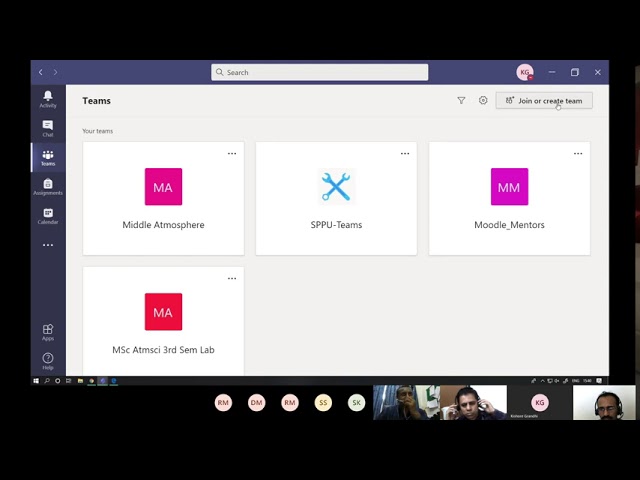Open manage teams gear icon
Screen dimensions: 640x480
point(483,100)
